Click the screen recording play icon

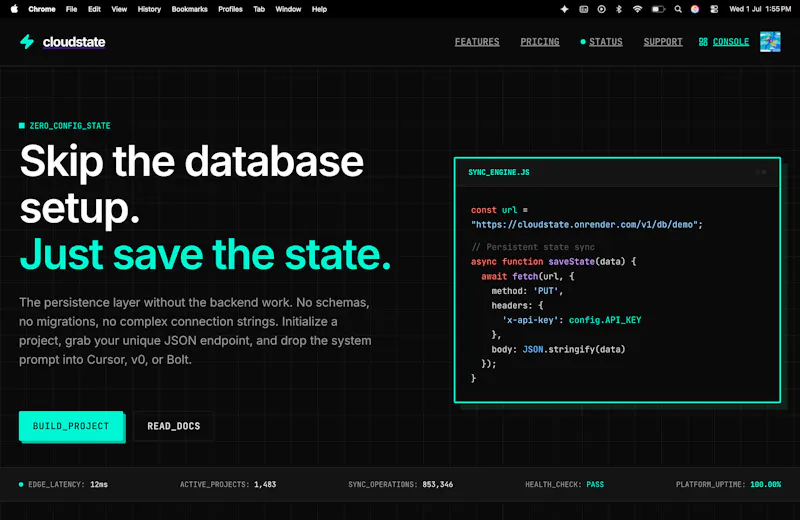602,9
